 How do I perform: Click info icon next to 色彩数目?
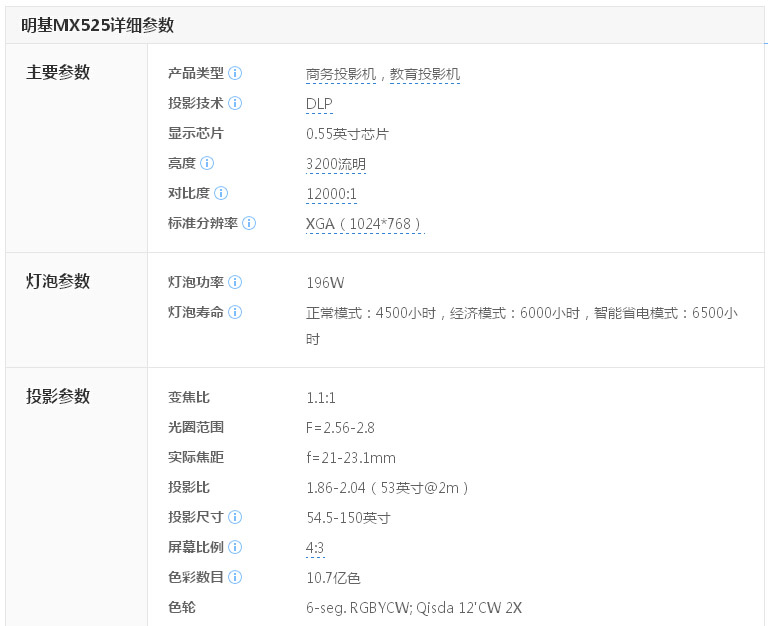coord(235,577)
